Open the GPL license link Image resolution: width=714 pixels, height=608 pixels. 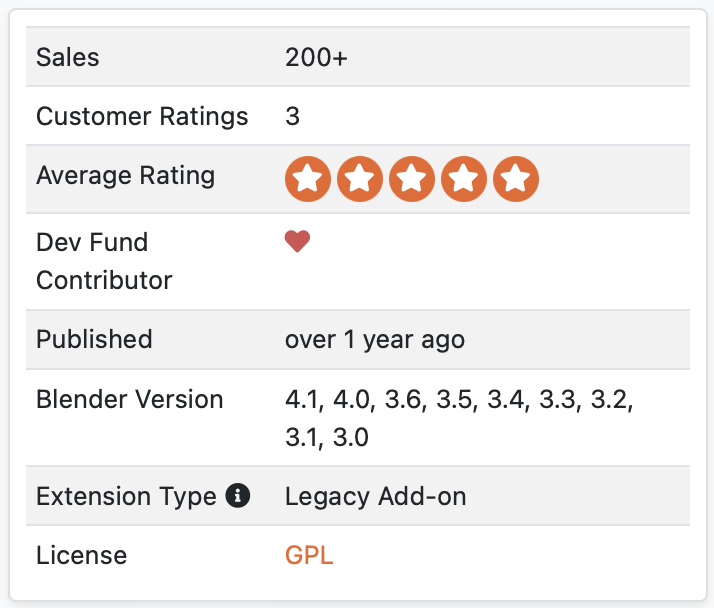(x=309, y=555)
